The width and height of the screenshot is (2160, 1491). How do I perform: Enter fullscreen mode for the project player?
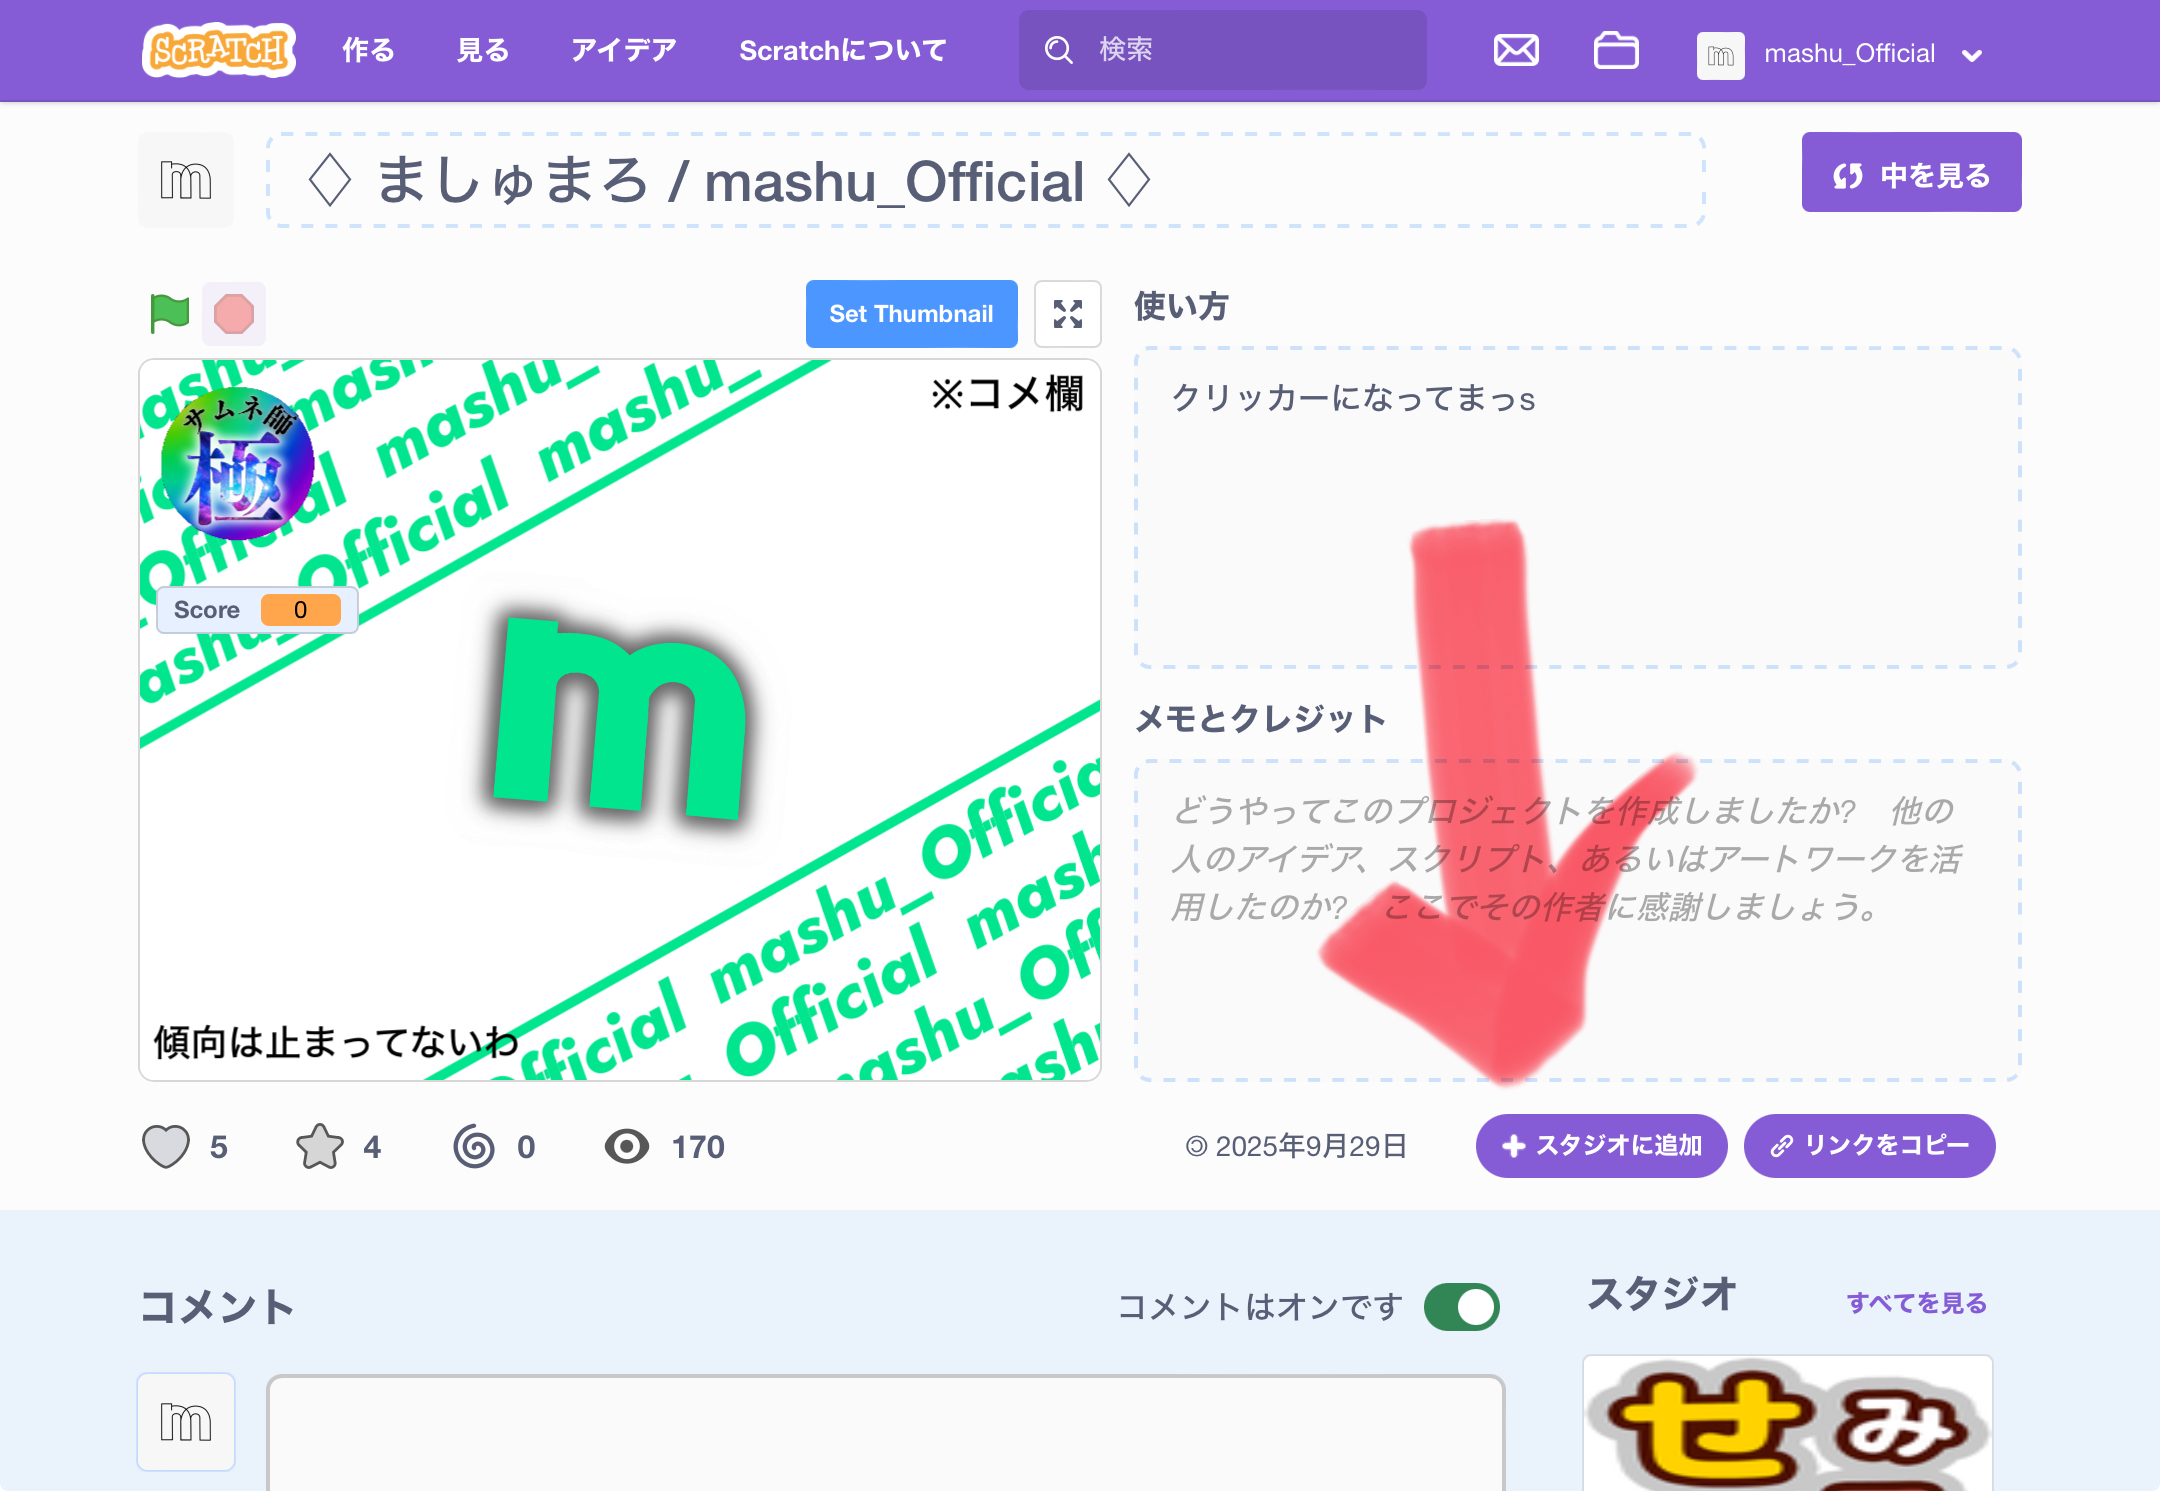point(1067,314)
